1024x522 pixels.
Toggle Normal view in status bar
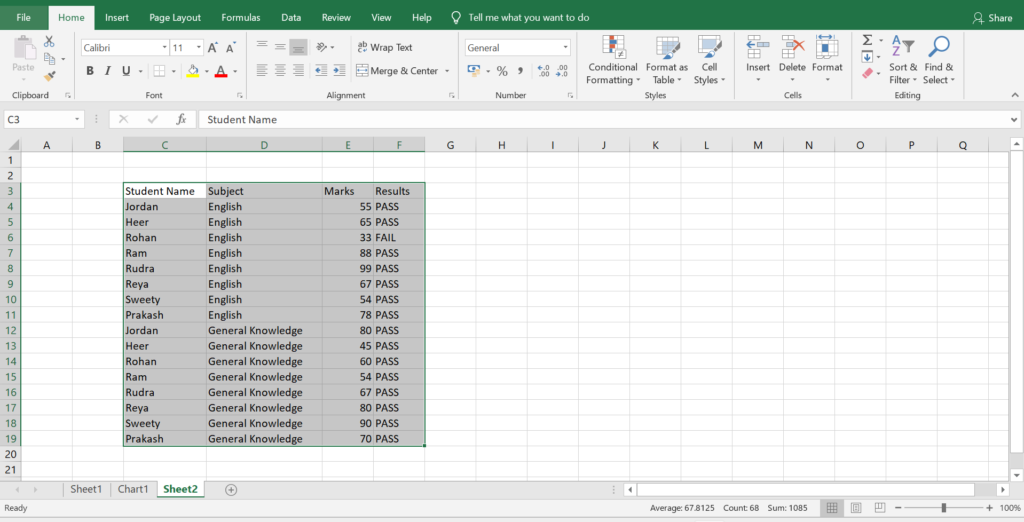click(x=832, y=508)
